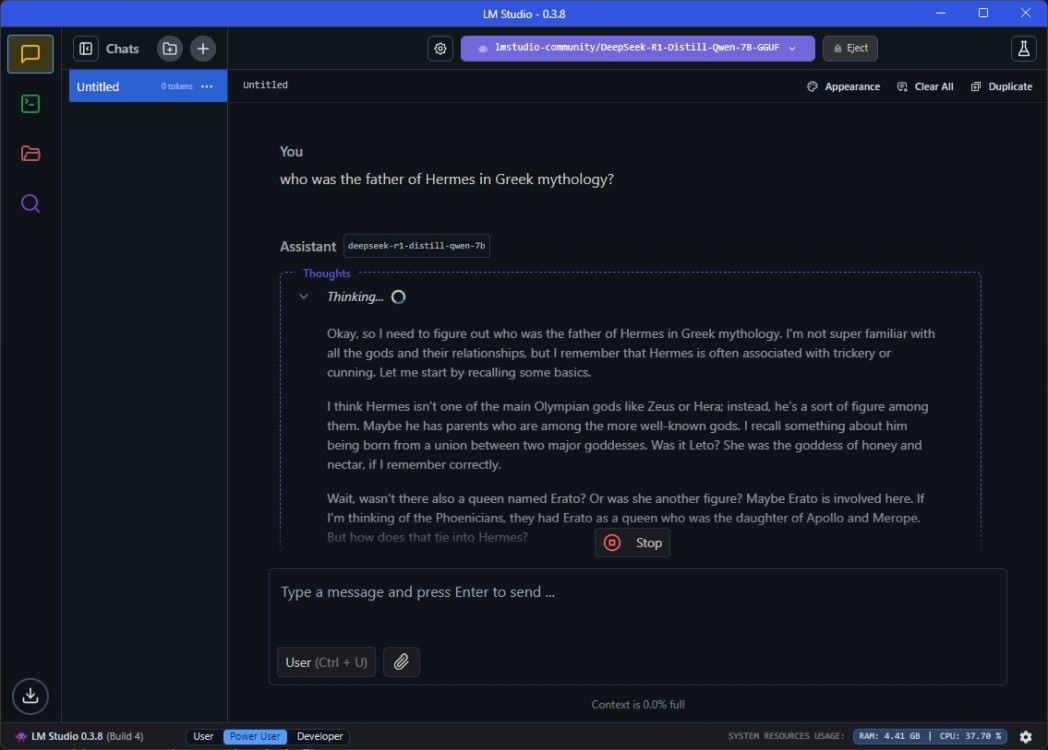The height and width of the screenshot is (750, 1048).
Task: Click the Context fullness indicator
Action: (637, 704)
